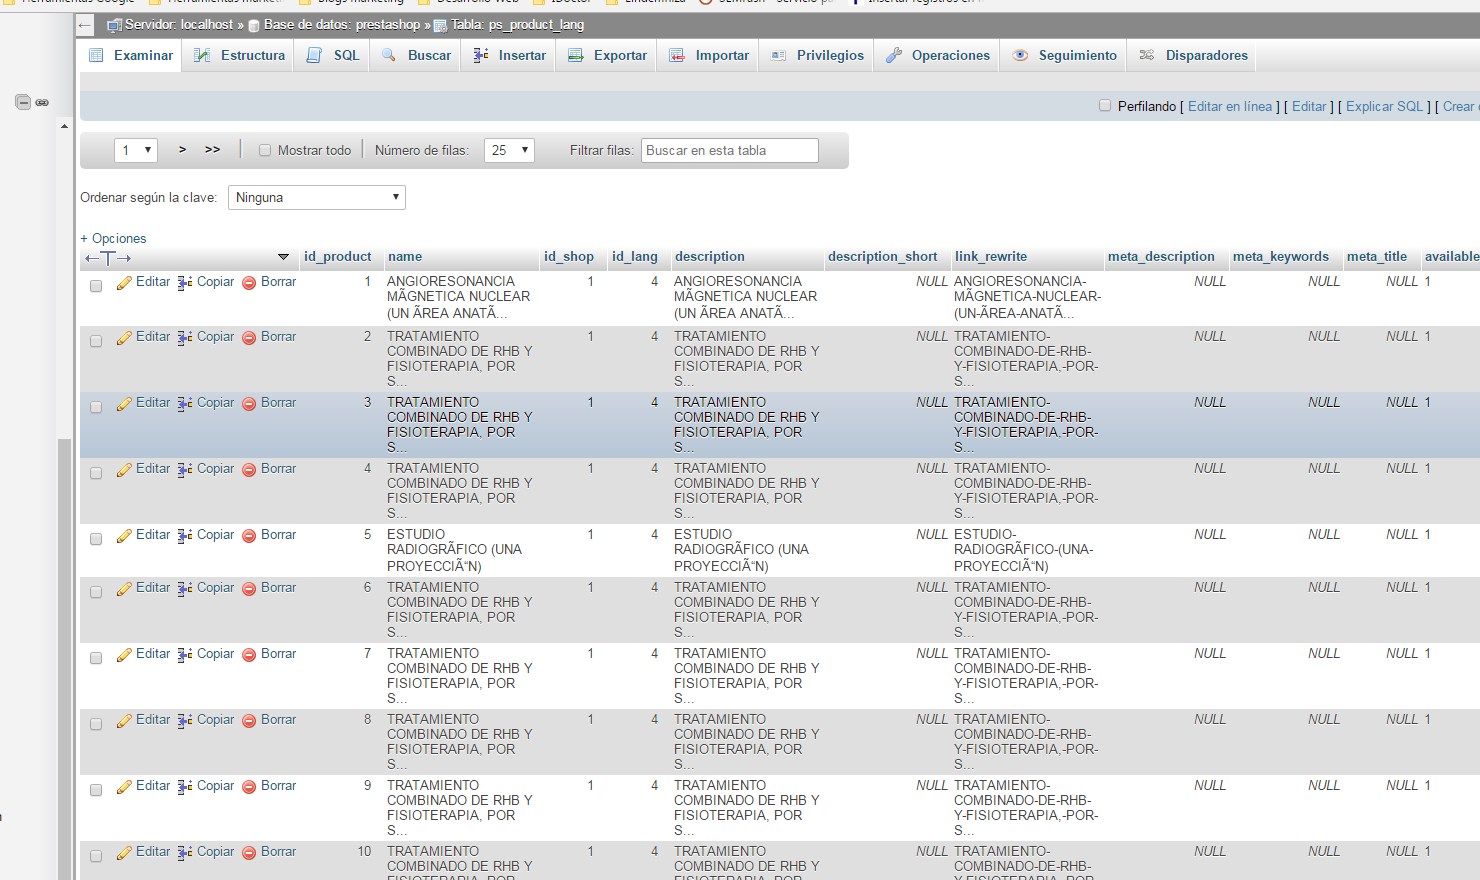Check the Mostrar todo checkbox

click(265, 151)
